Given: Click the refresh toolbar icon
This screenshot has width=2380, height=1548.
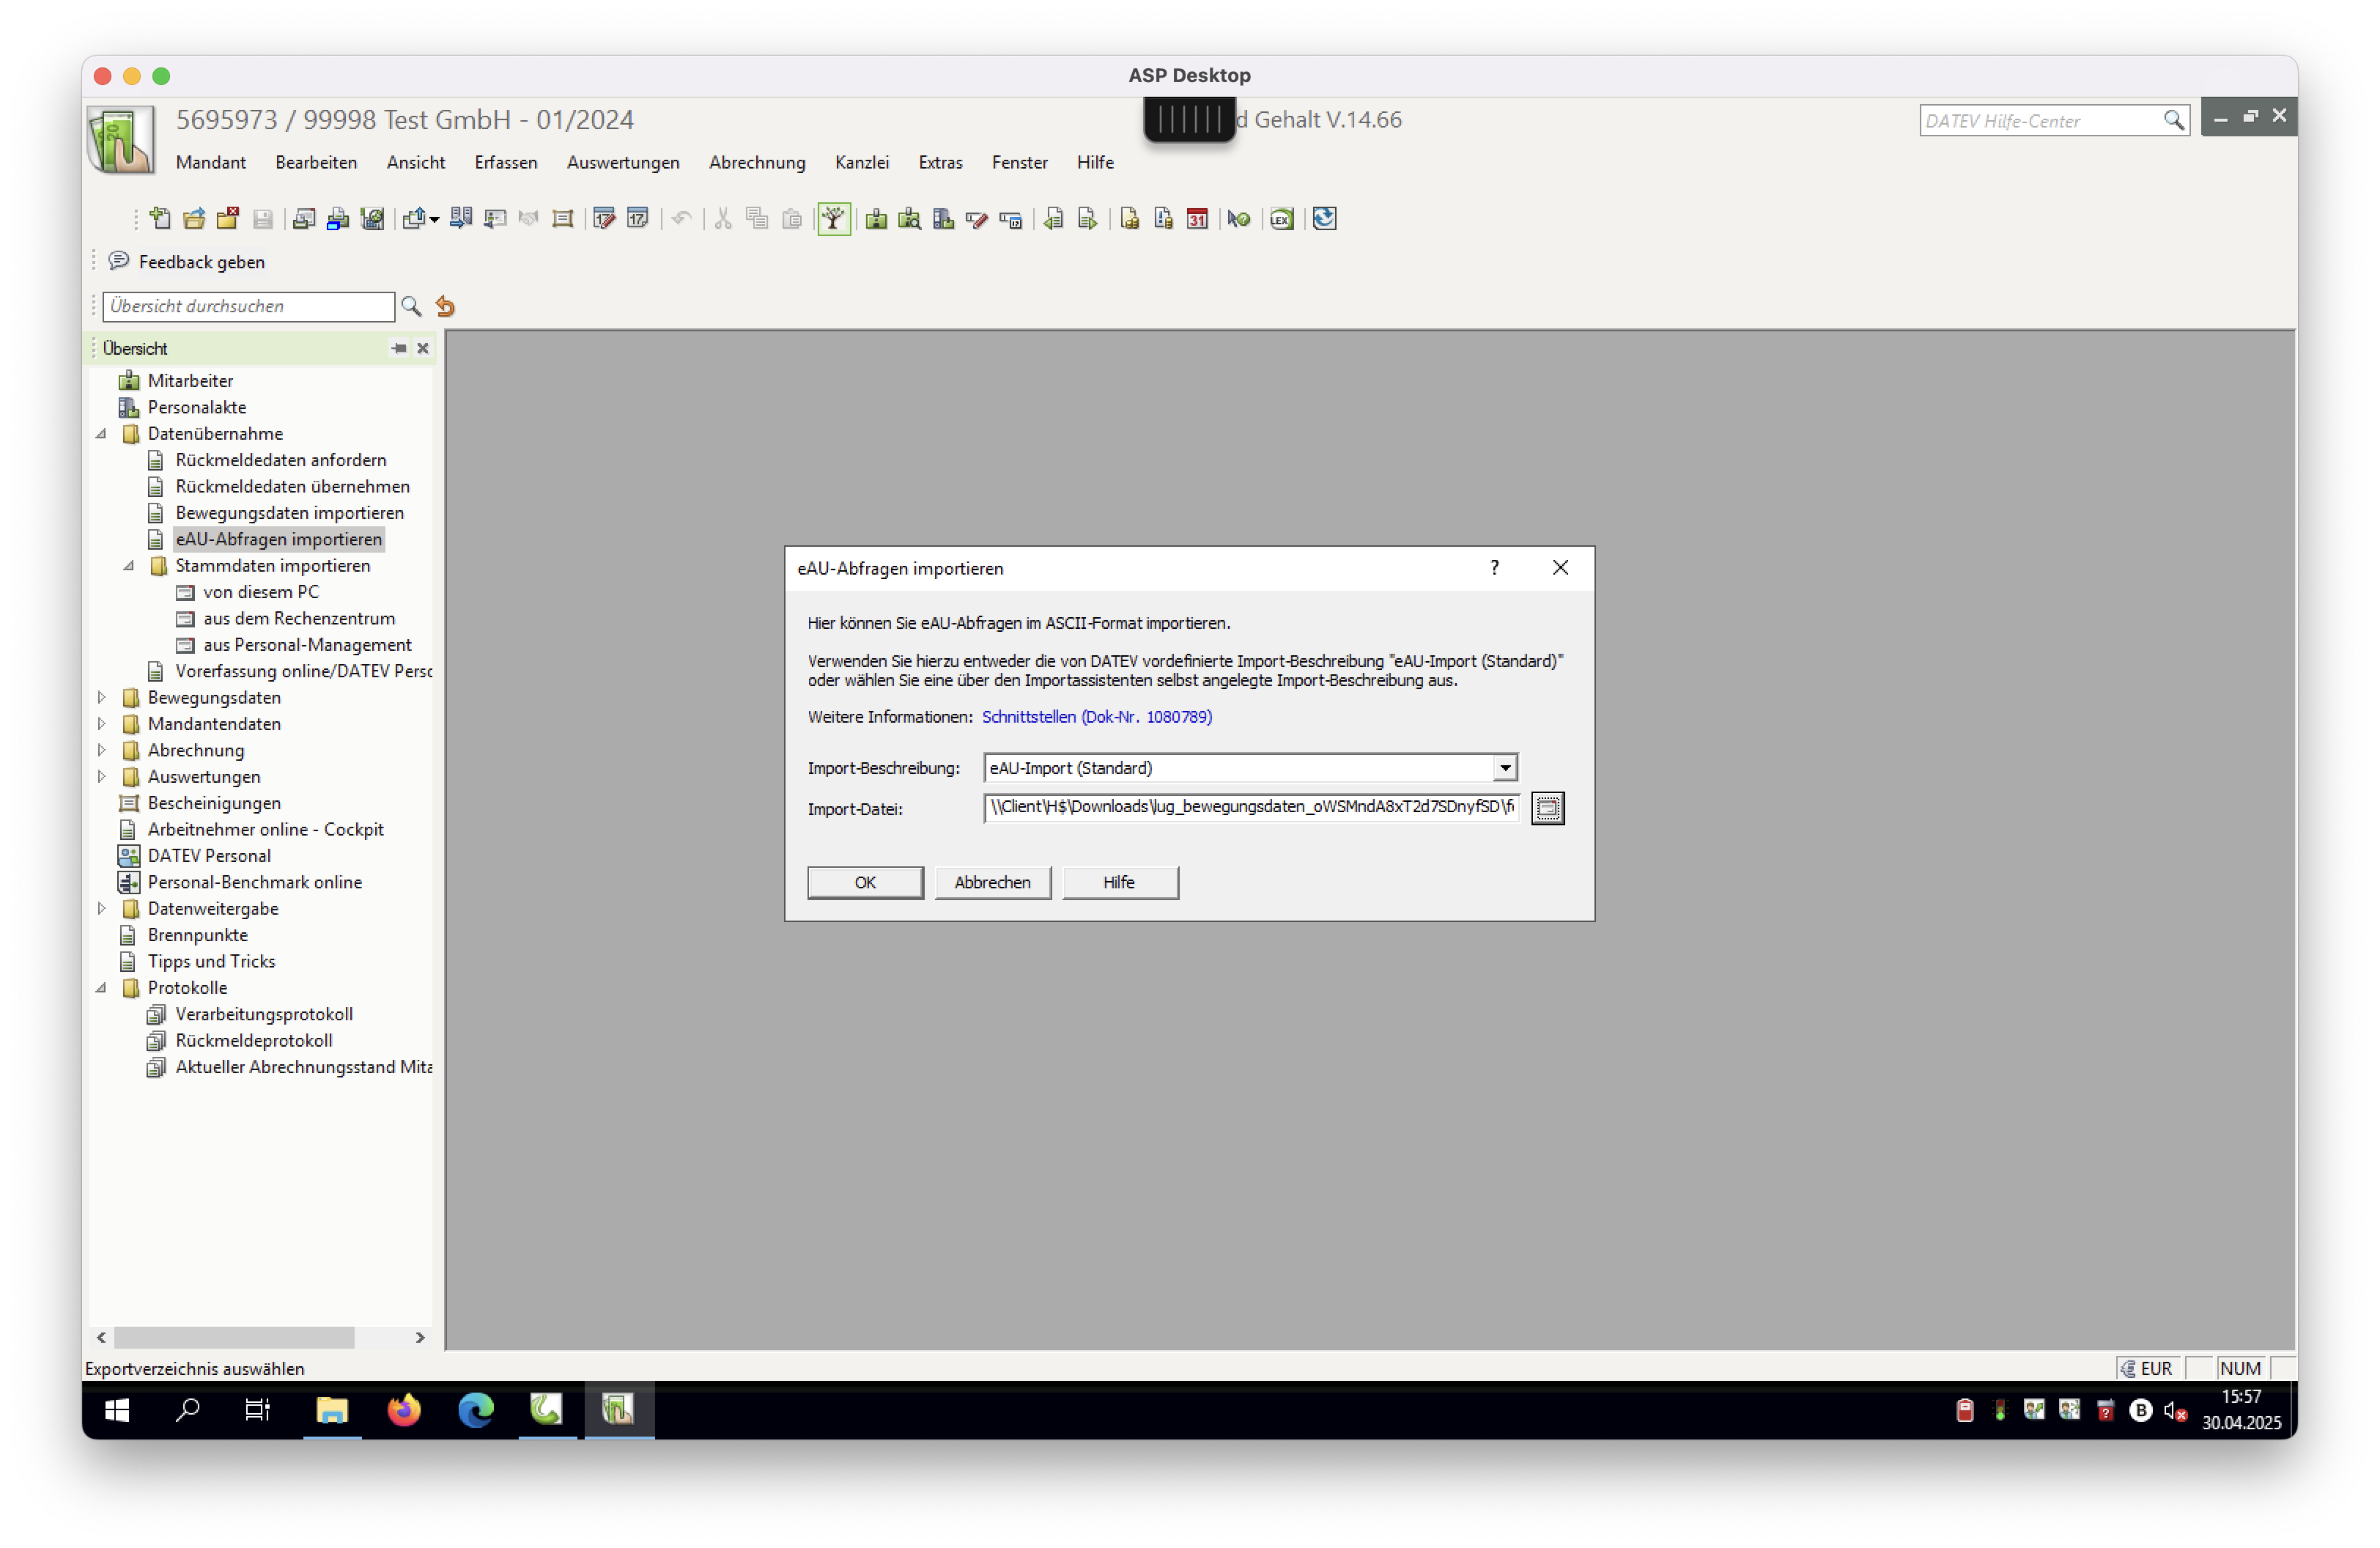Looking at the screenshot, I should (x=1324, y=218).
